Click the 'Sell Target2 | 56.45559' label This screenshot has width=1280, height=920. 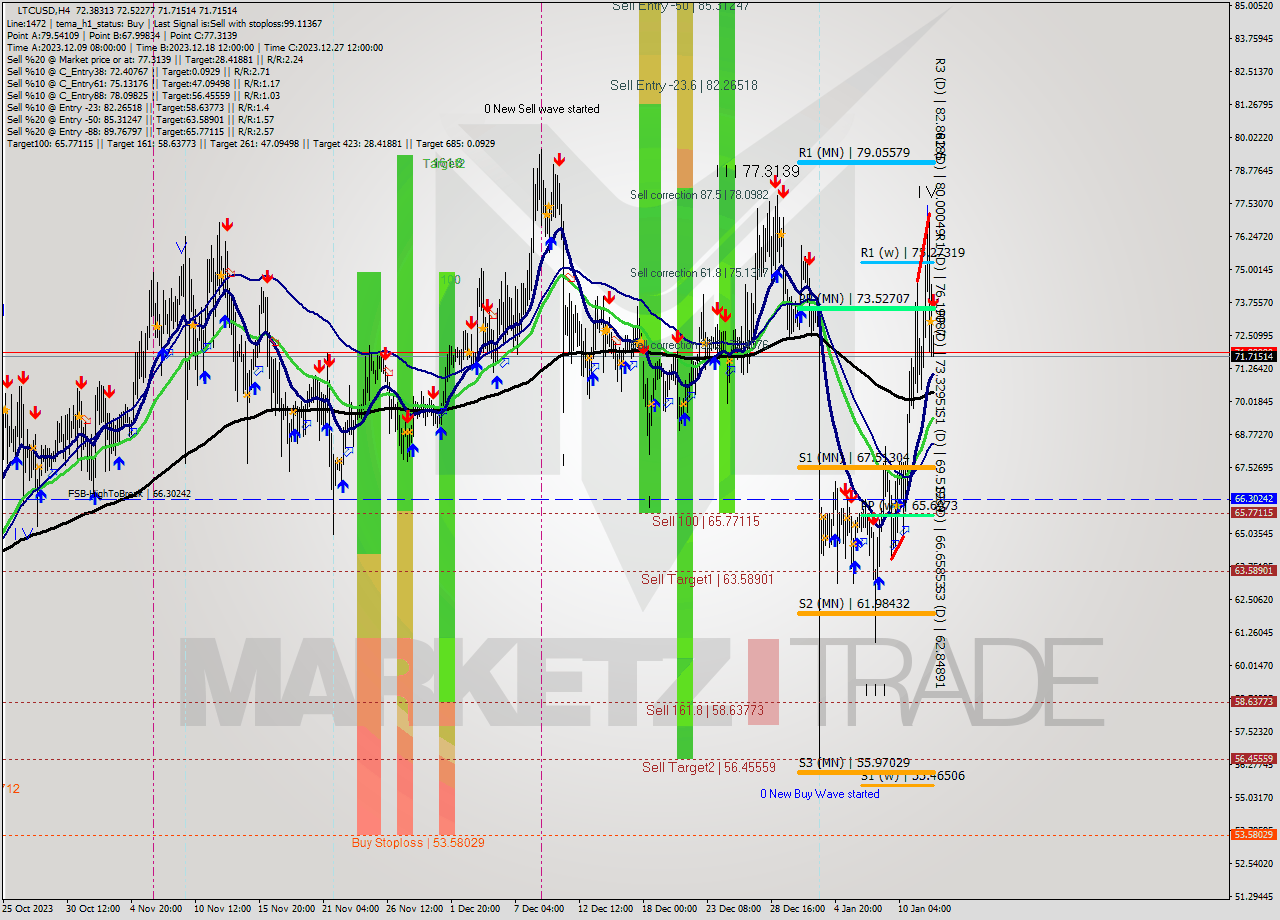[x=709, y=767]
